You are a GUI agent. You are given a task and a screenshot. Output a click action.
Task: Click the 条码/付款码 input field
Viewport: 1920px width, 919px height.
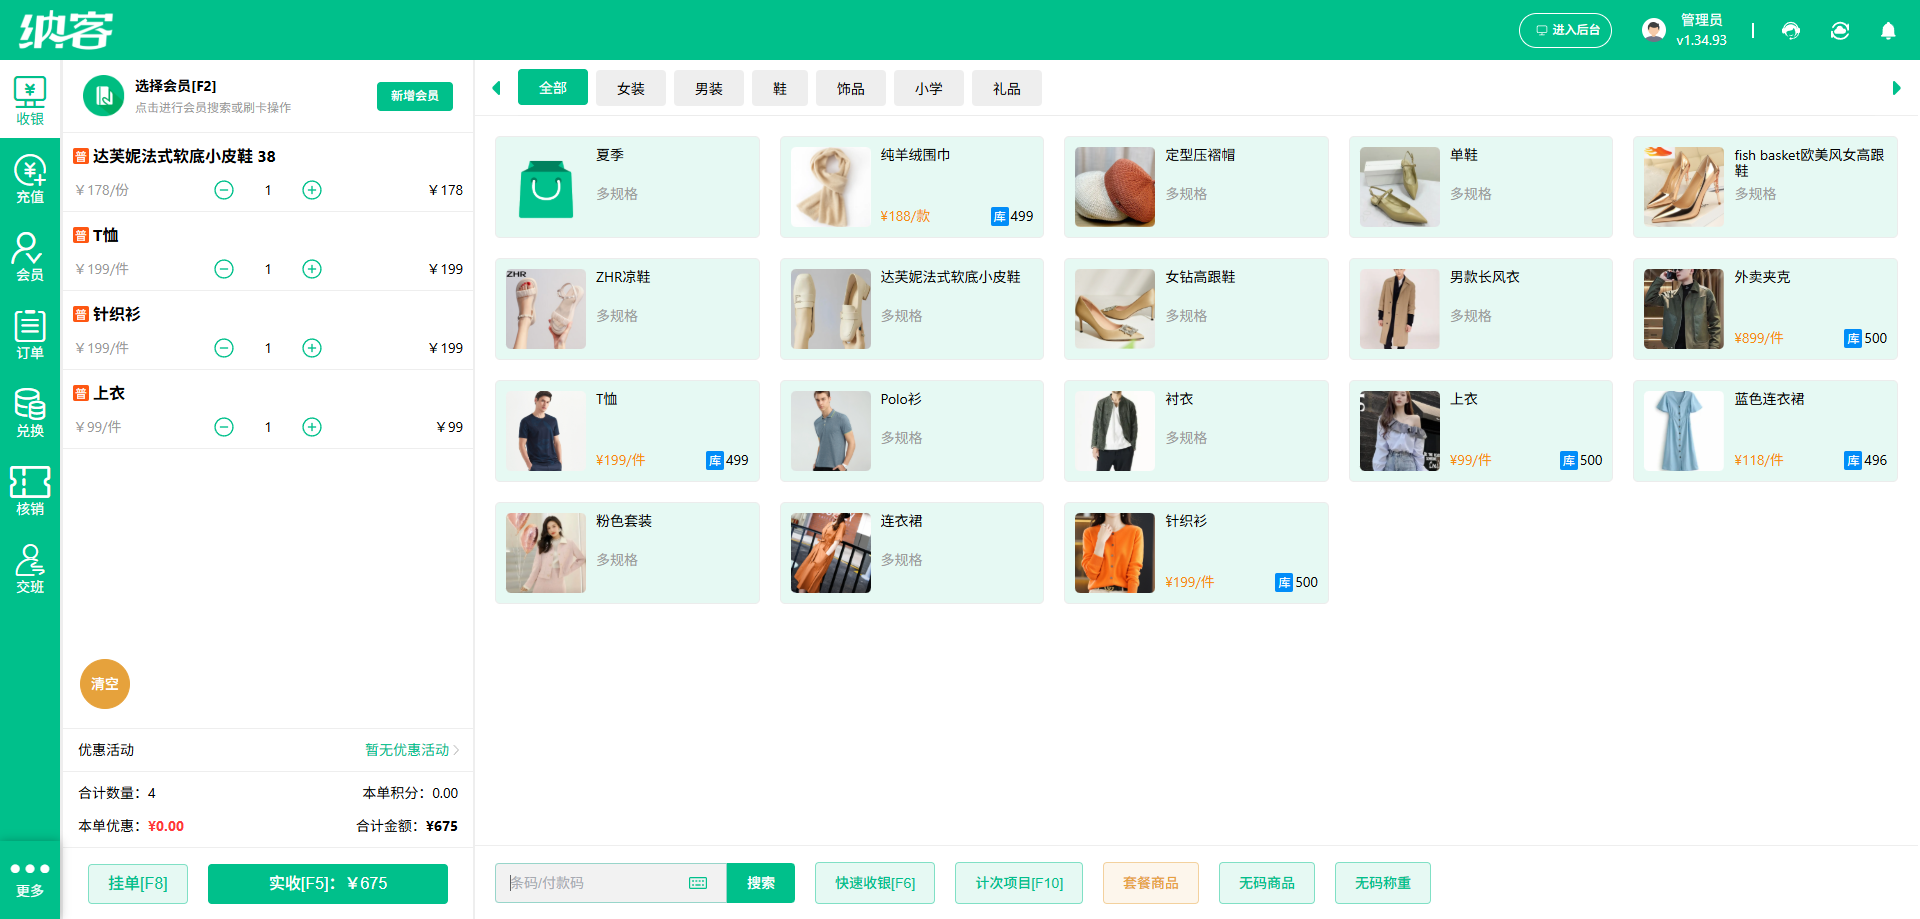pyautogui.click(x=611, y=883)
